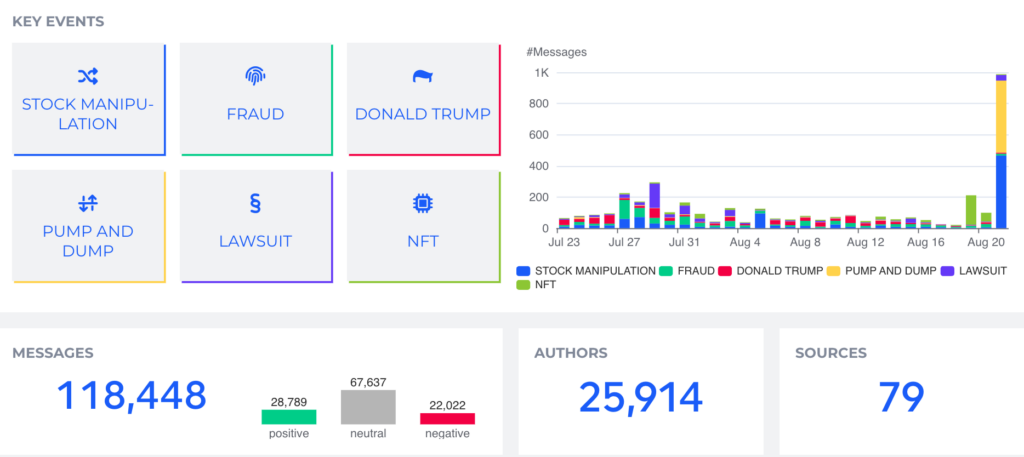Click the gray neutral sentiment bar
The width and height of the screenshot is (1024, 457).
click(x=368, y=407)
